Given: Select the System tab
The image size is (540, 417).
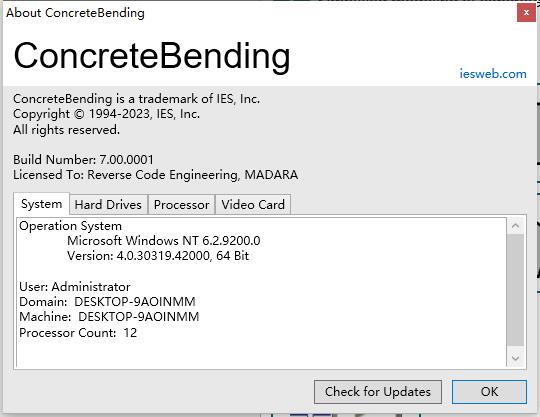Looking at the screenshot, I should point(42,204).
